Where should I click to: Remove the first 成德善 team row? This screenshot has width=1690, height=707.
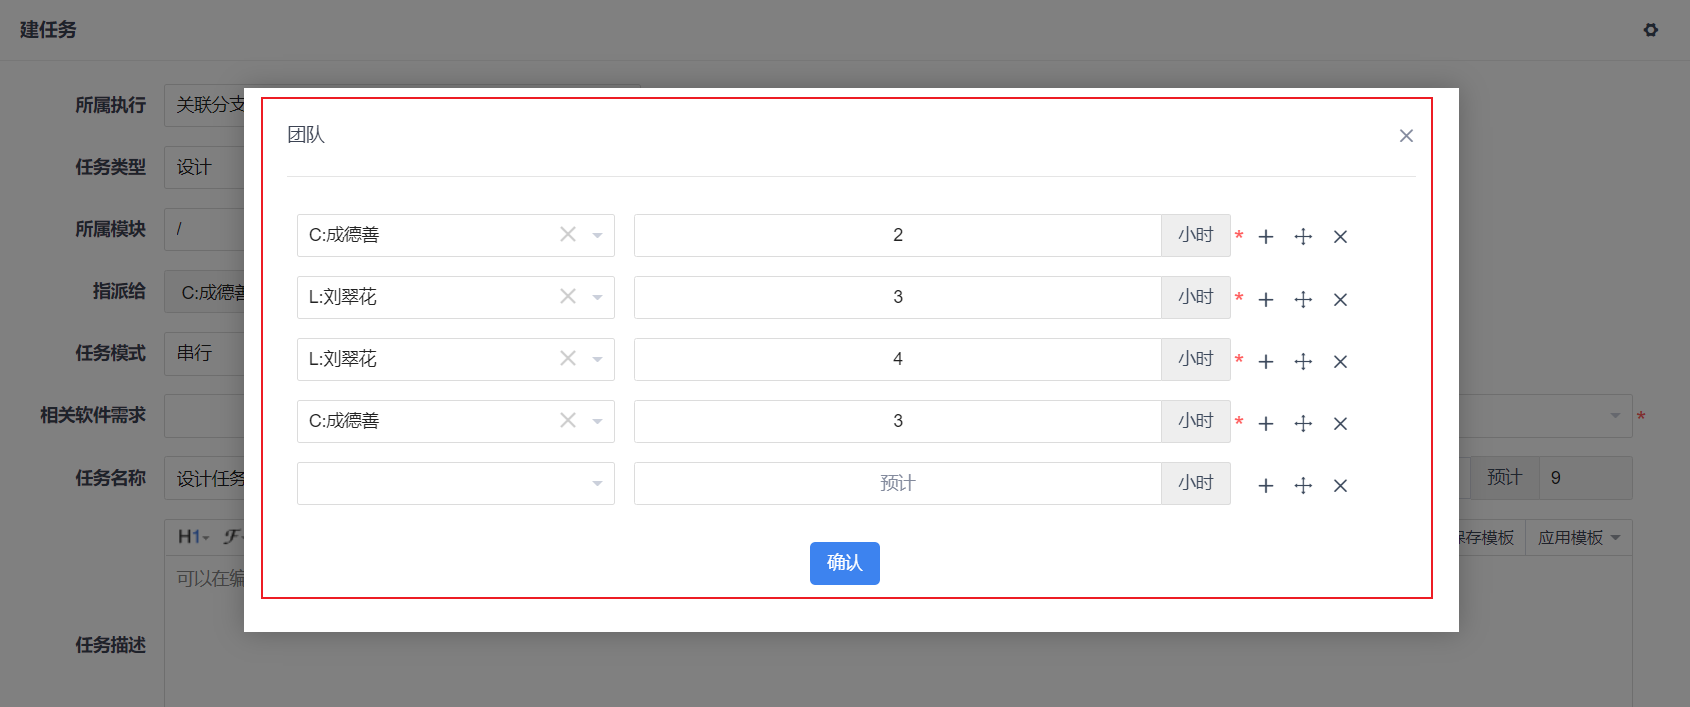coord(1341,237)
